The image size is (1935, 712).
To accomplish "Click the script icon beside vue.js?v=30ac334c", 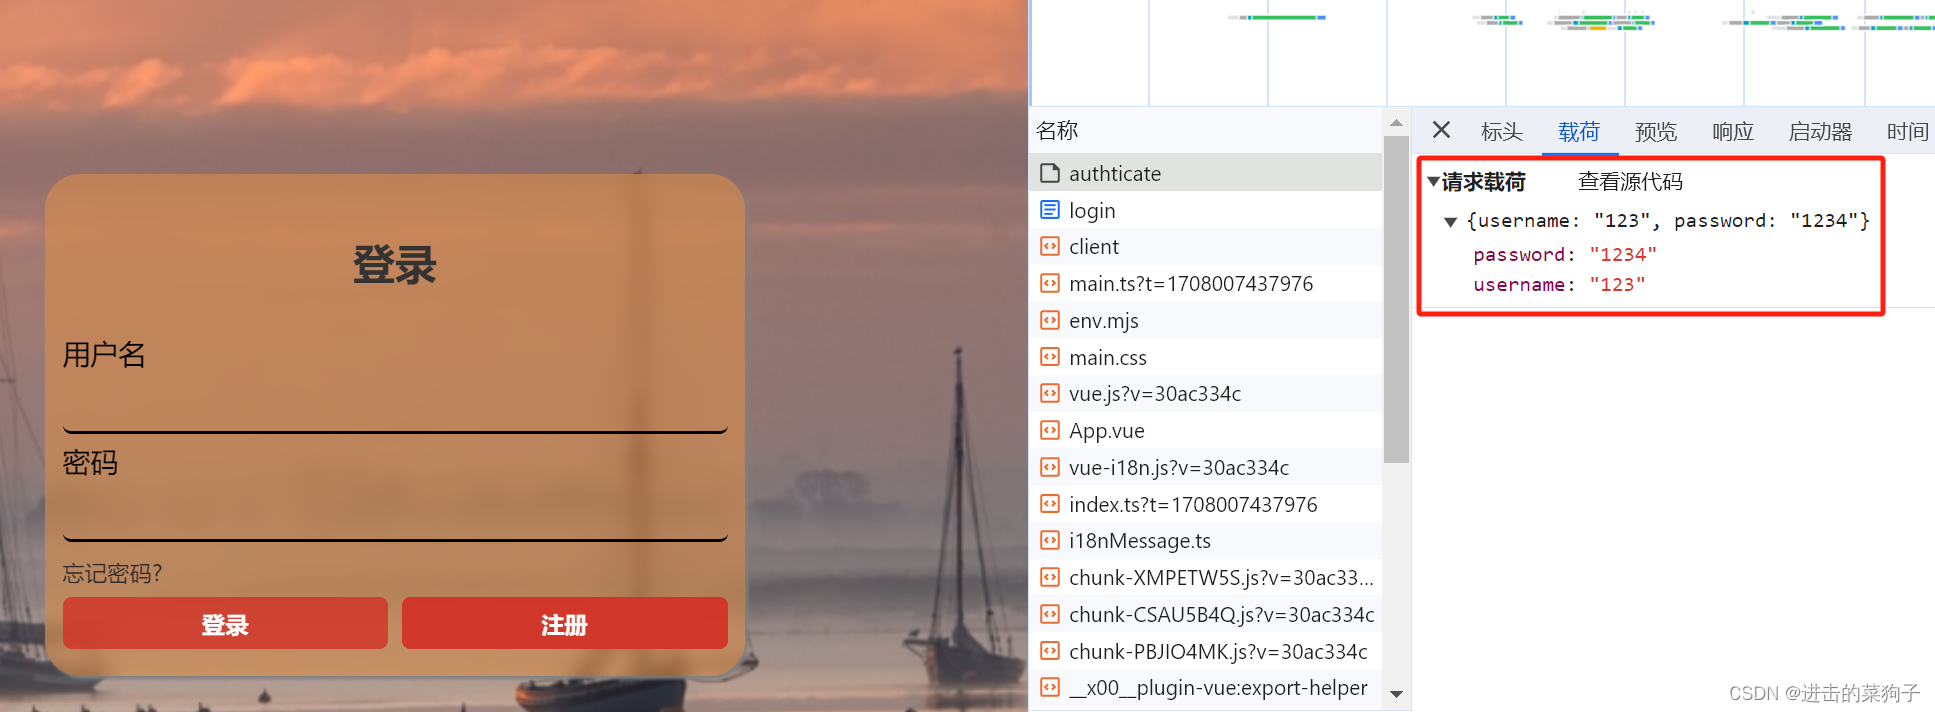I will [1049, 393].
